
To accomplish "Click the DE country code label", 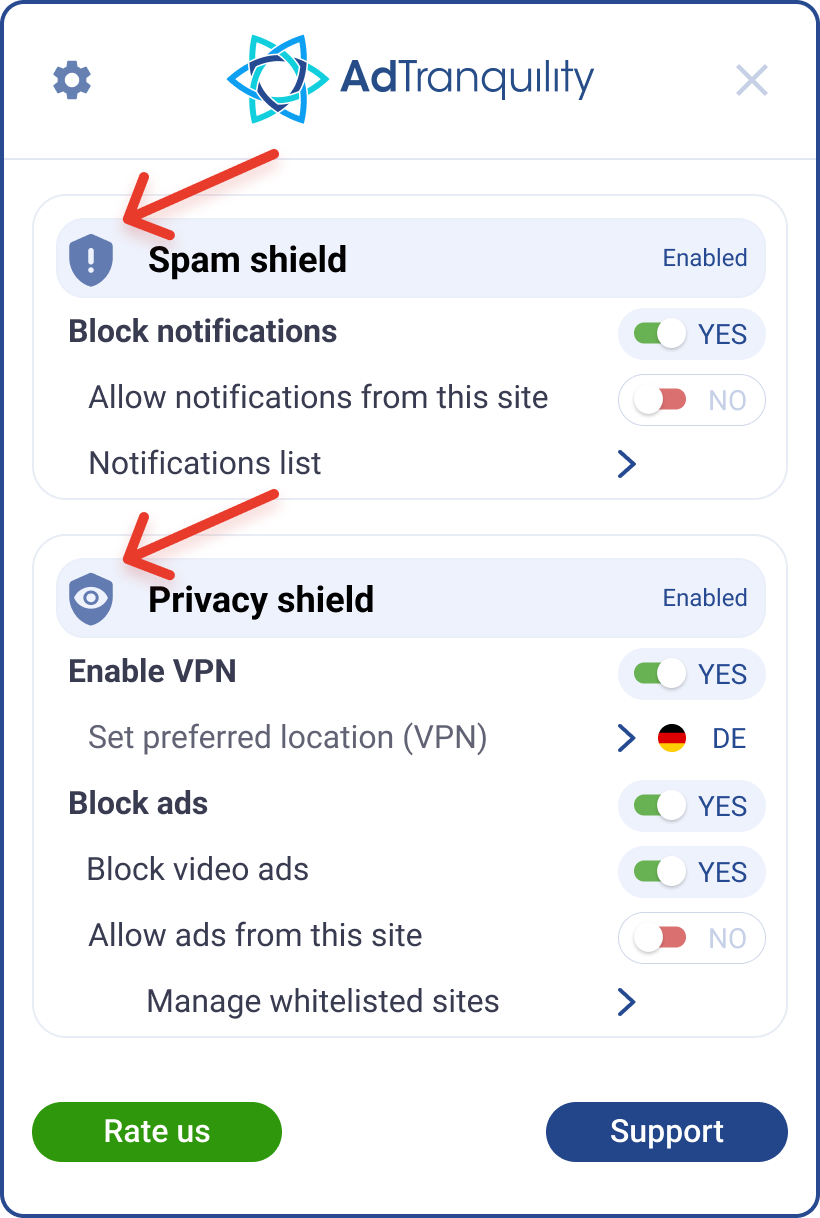I will (729, 739).
